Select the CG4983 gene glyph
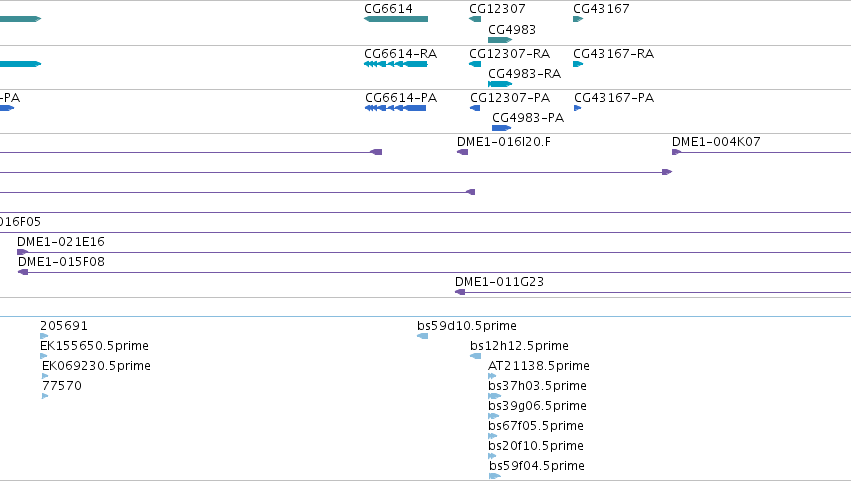851x481 pixels. coord(500,40)
